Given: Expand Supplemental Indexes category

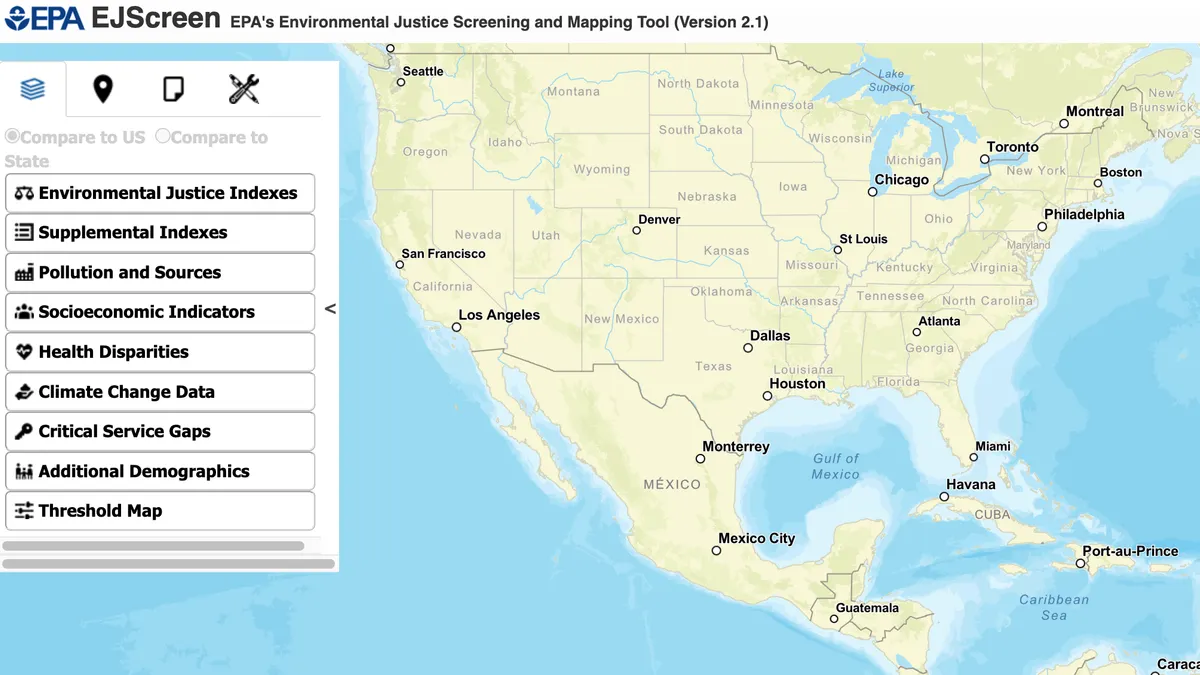Looking at the screenshot, I should point(160,232).
